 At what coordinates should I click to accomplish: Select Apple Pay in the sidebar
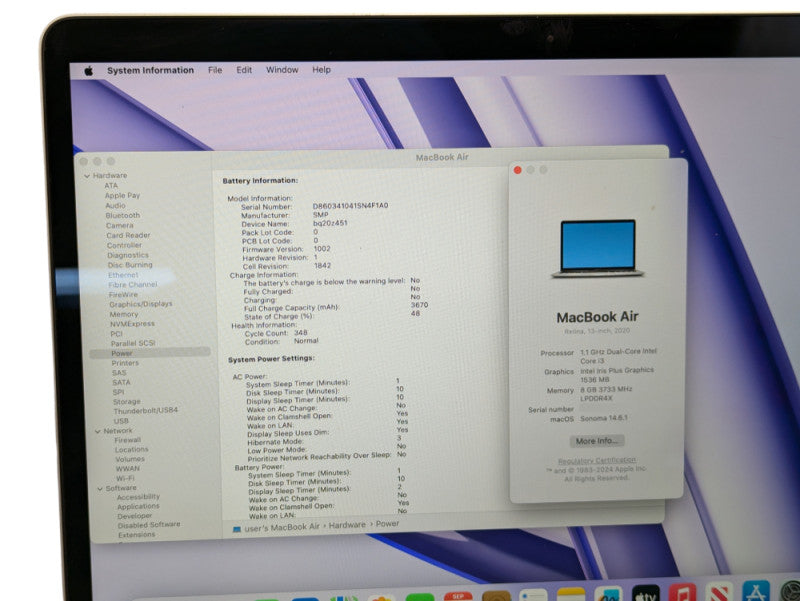point(122,195)
